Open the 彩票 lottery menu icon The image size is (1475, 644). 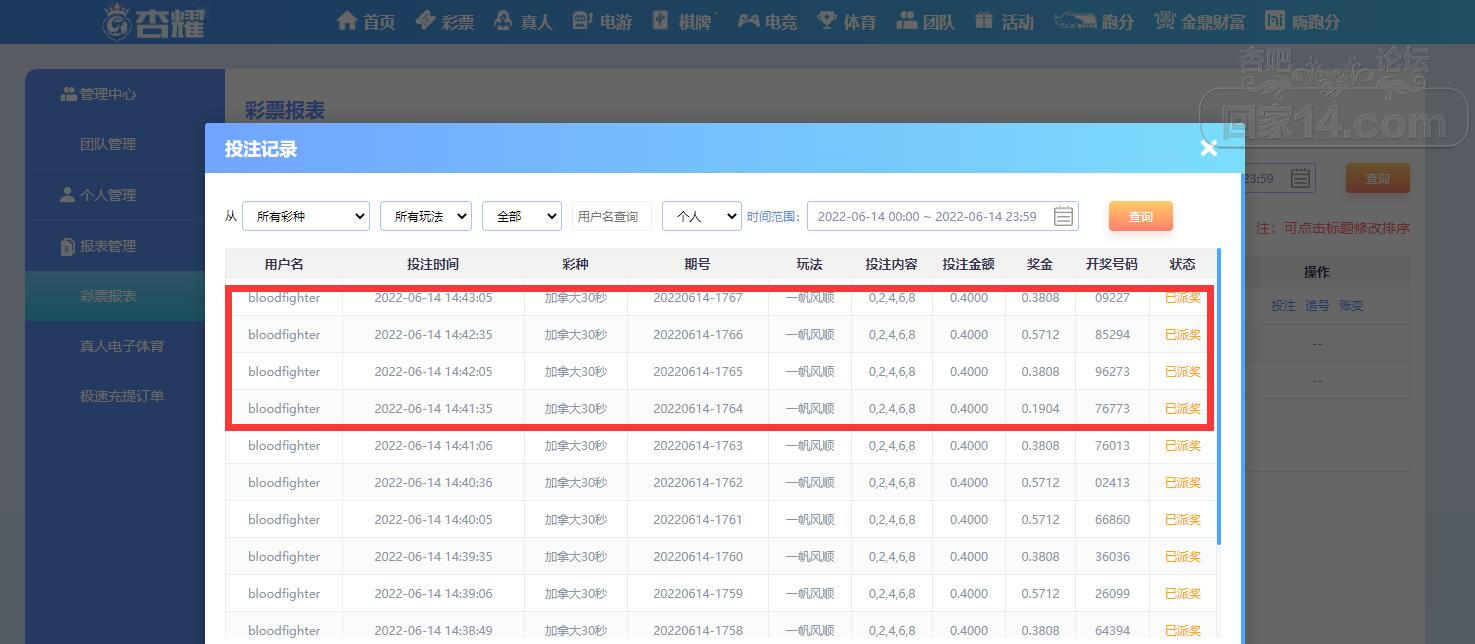point(425,20)
